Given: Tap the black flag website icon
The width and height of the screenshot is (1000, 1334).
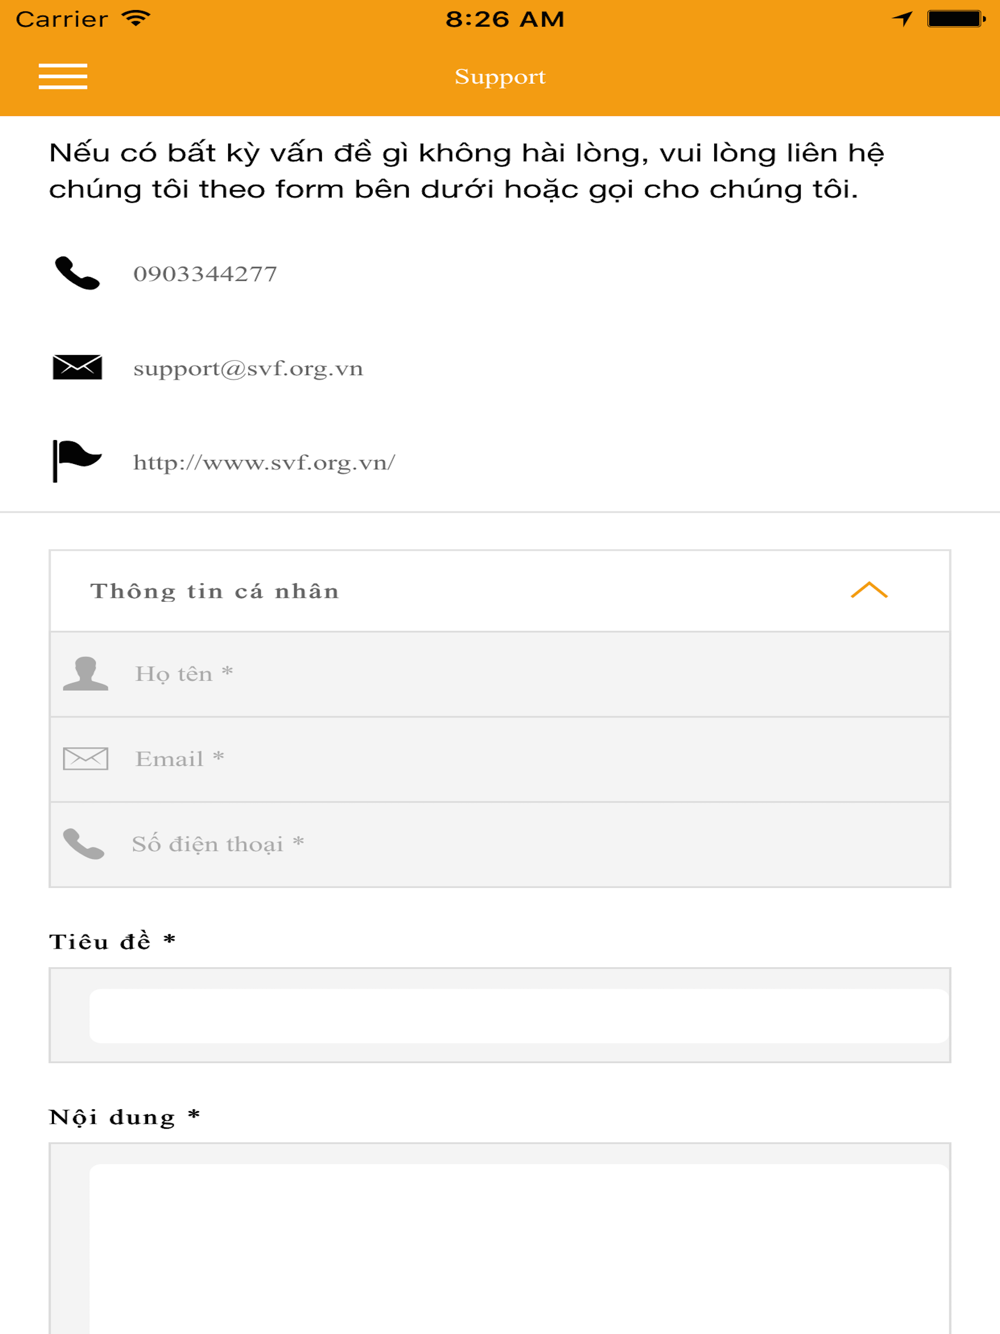Looking at the screenshot, I should coord(77,461).
